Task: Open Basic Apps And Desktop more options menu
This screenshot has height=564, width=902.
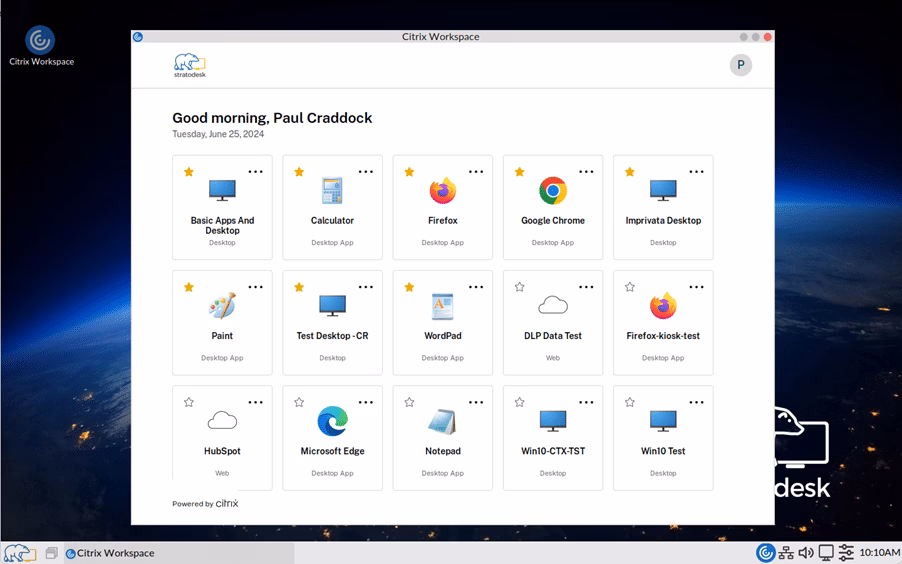Action: [255, 172]
